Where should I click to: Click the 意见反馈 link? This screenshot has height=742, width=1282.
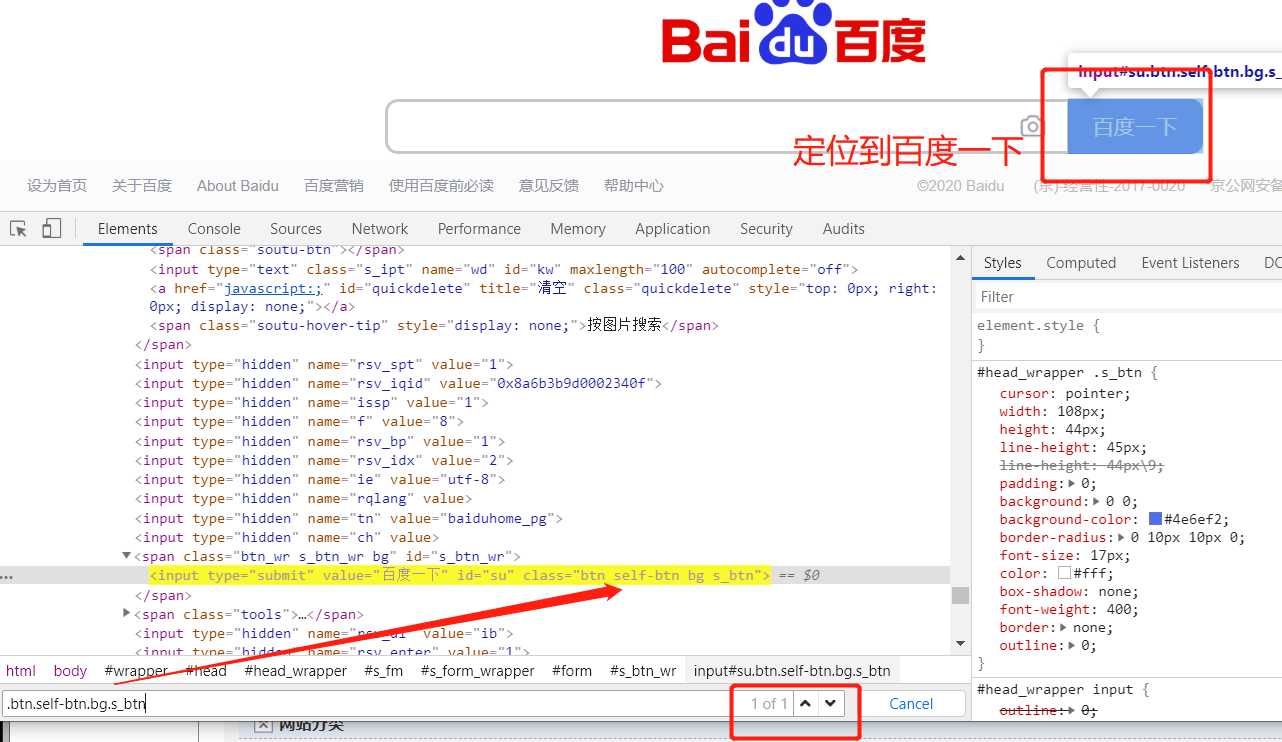point(549,186)
